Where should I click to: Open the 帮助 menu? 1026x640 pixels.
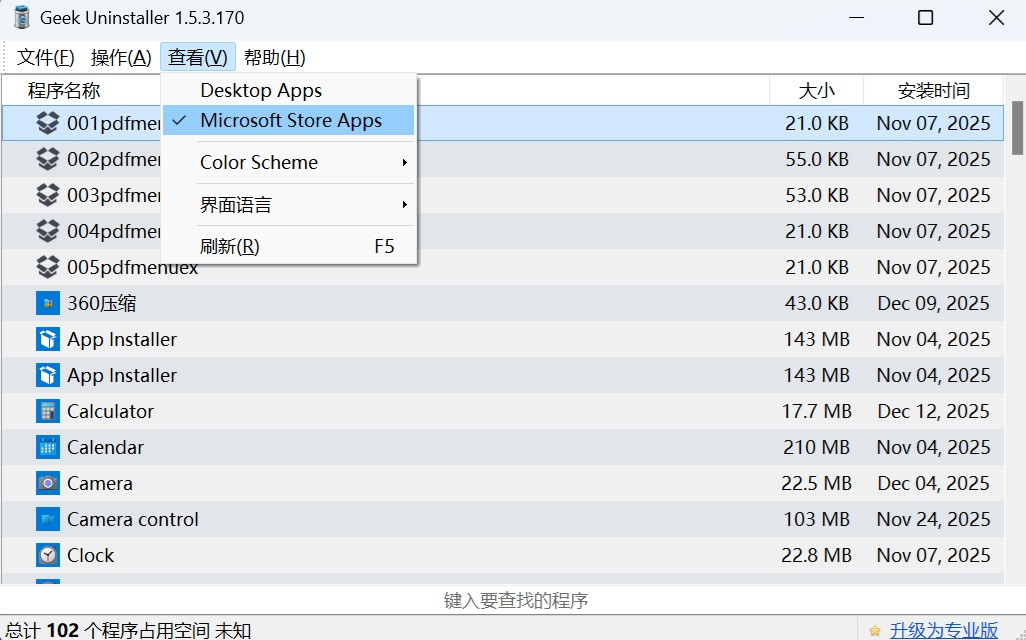point(272,57)
